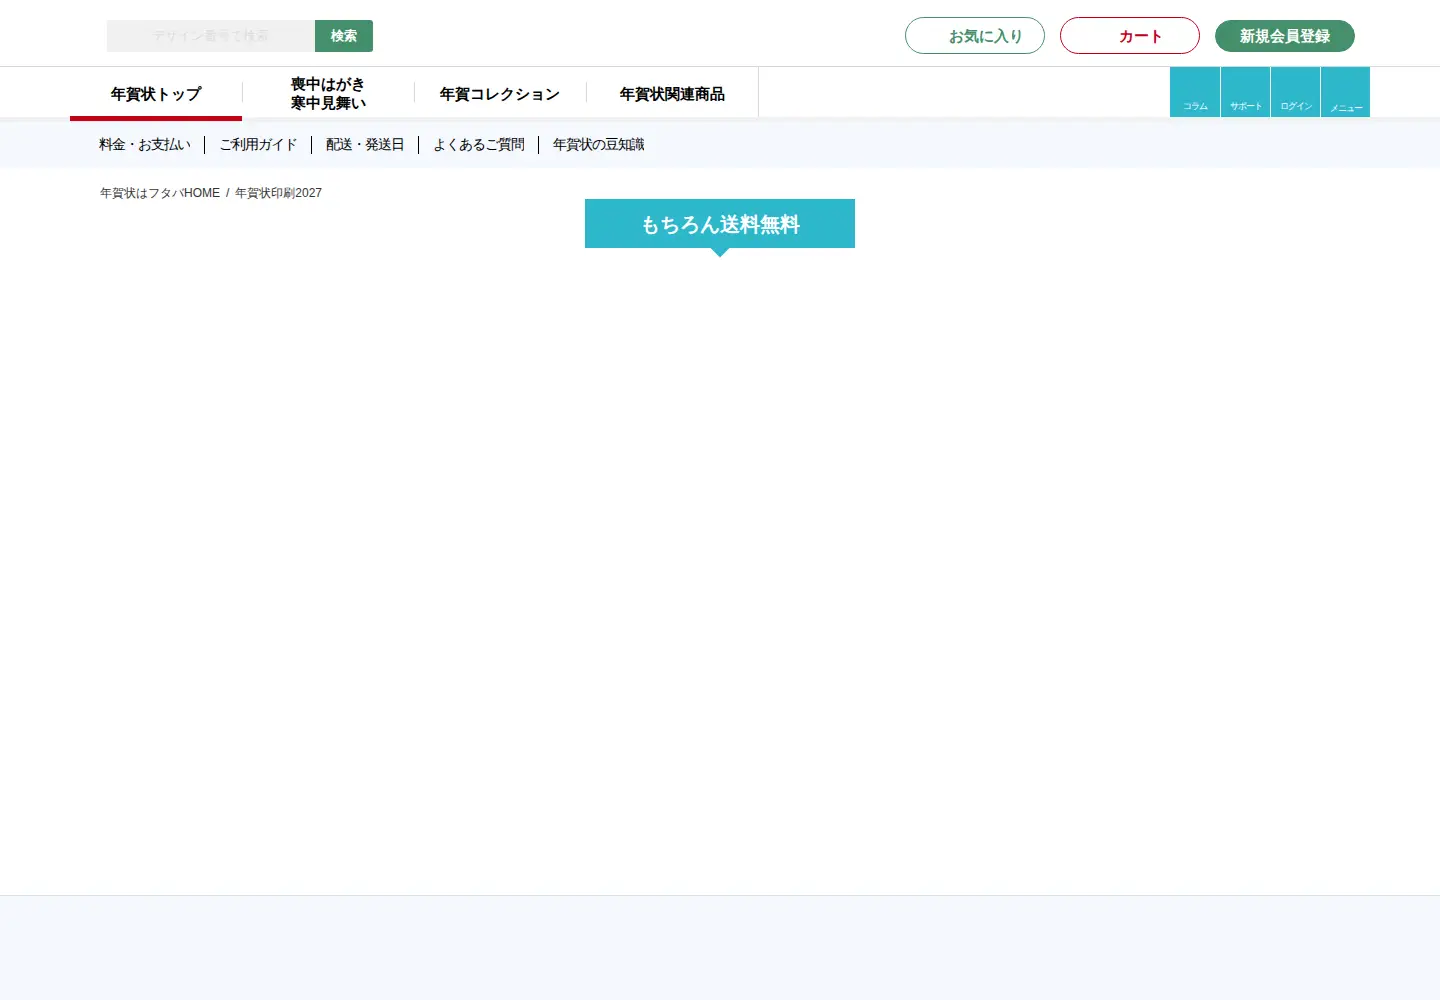Click 年賀状印刷2027 breadcrumb text
Screen dimensions: 1440x1000
[278, 193]
